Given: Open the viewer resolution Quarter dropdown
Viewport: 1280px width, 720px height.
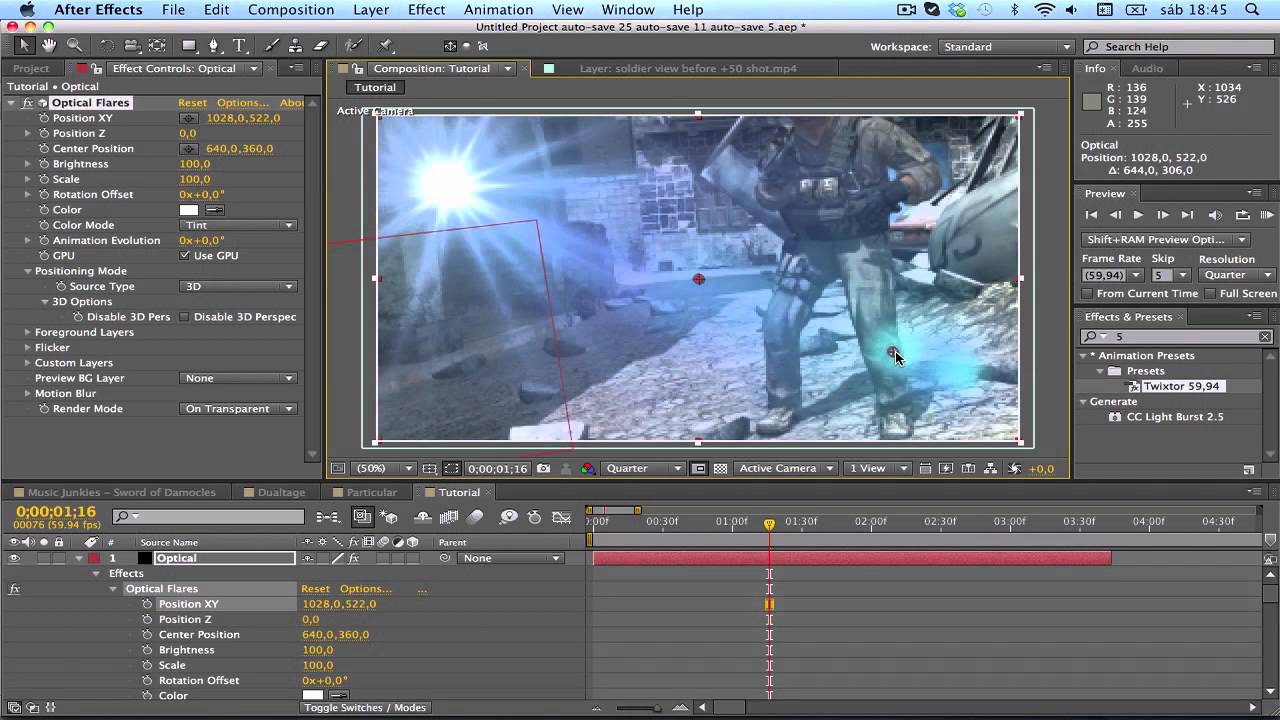Looking at the screenshot, I should (644, 468).
